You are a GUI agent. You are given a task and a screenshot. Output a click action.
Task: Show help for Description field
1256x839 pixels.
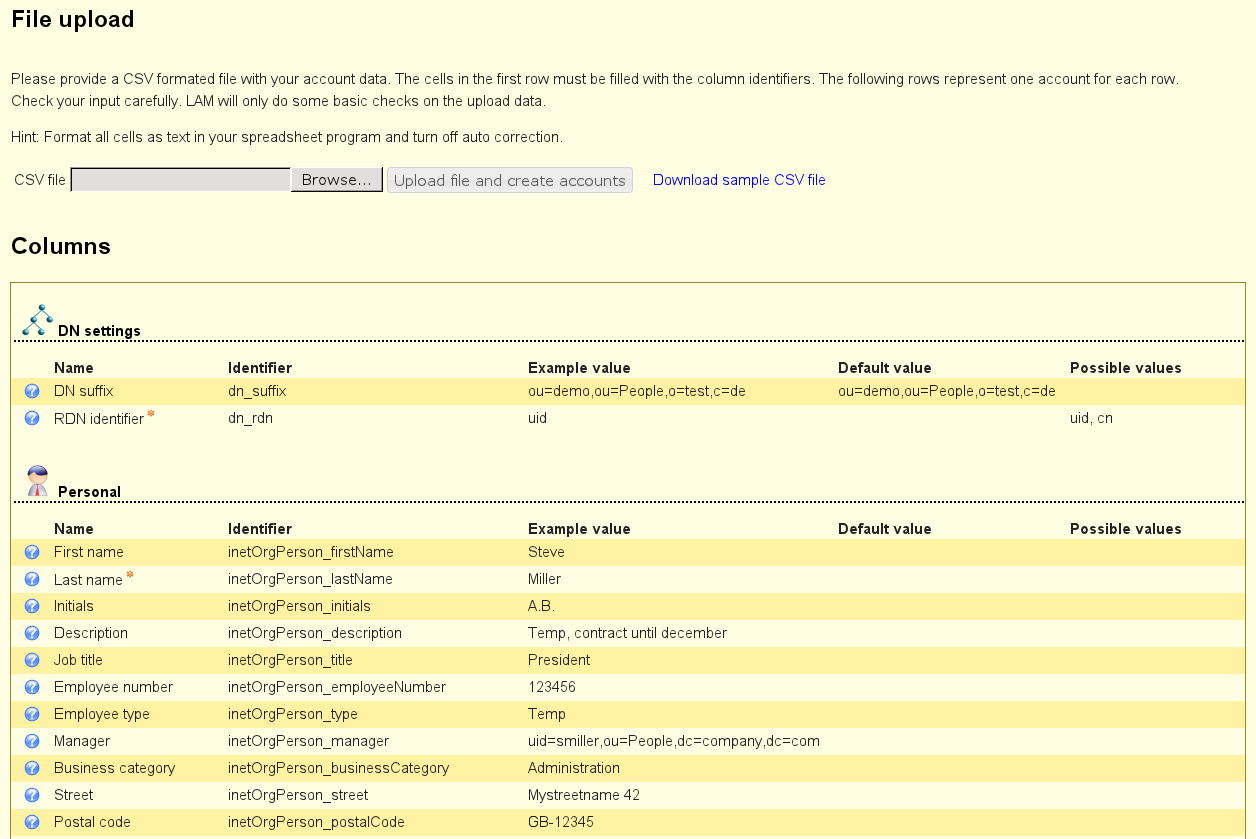(32, 633)
